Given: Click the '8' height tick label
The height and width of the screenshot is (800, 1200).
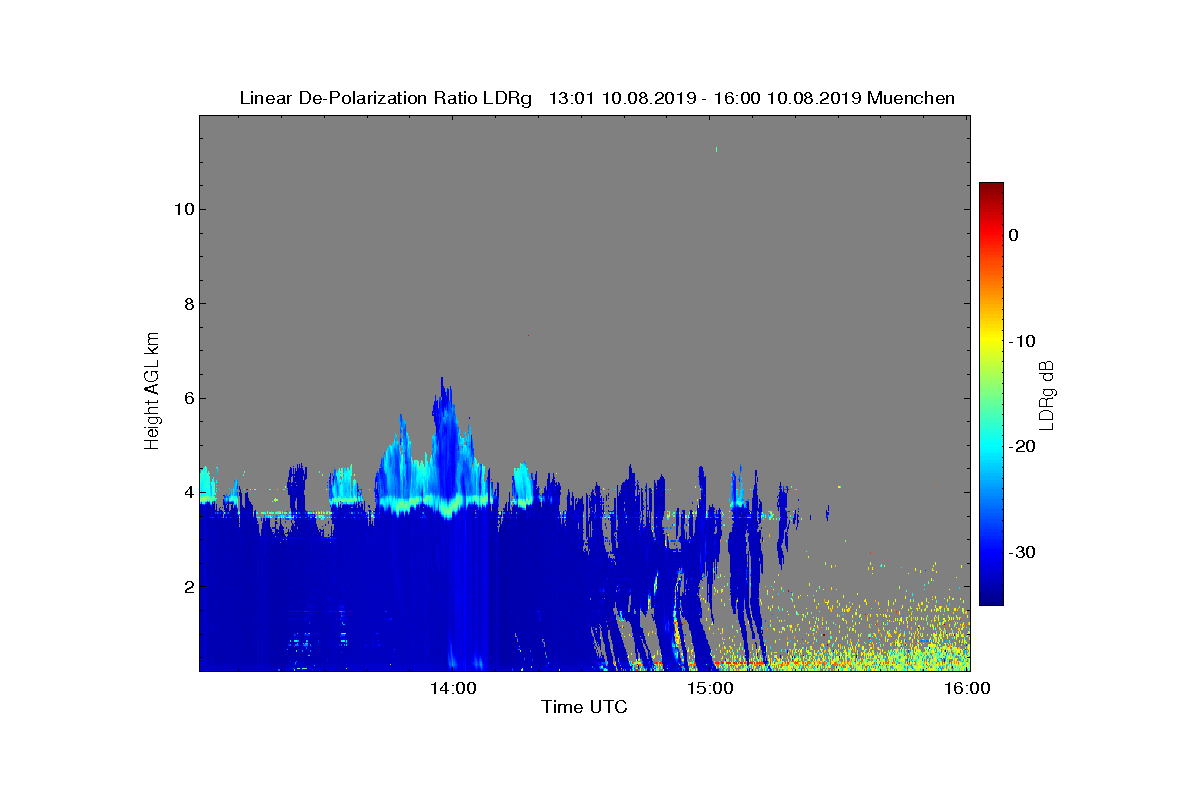Looking at the screenshot, I should pyautogui.click(x=187, y=304).
